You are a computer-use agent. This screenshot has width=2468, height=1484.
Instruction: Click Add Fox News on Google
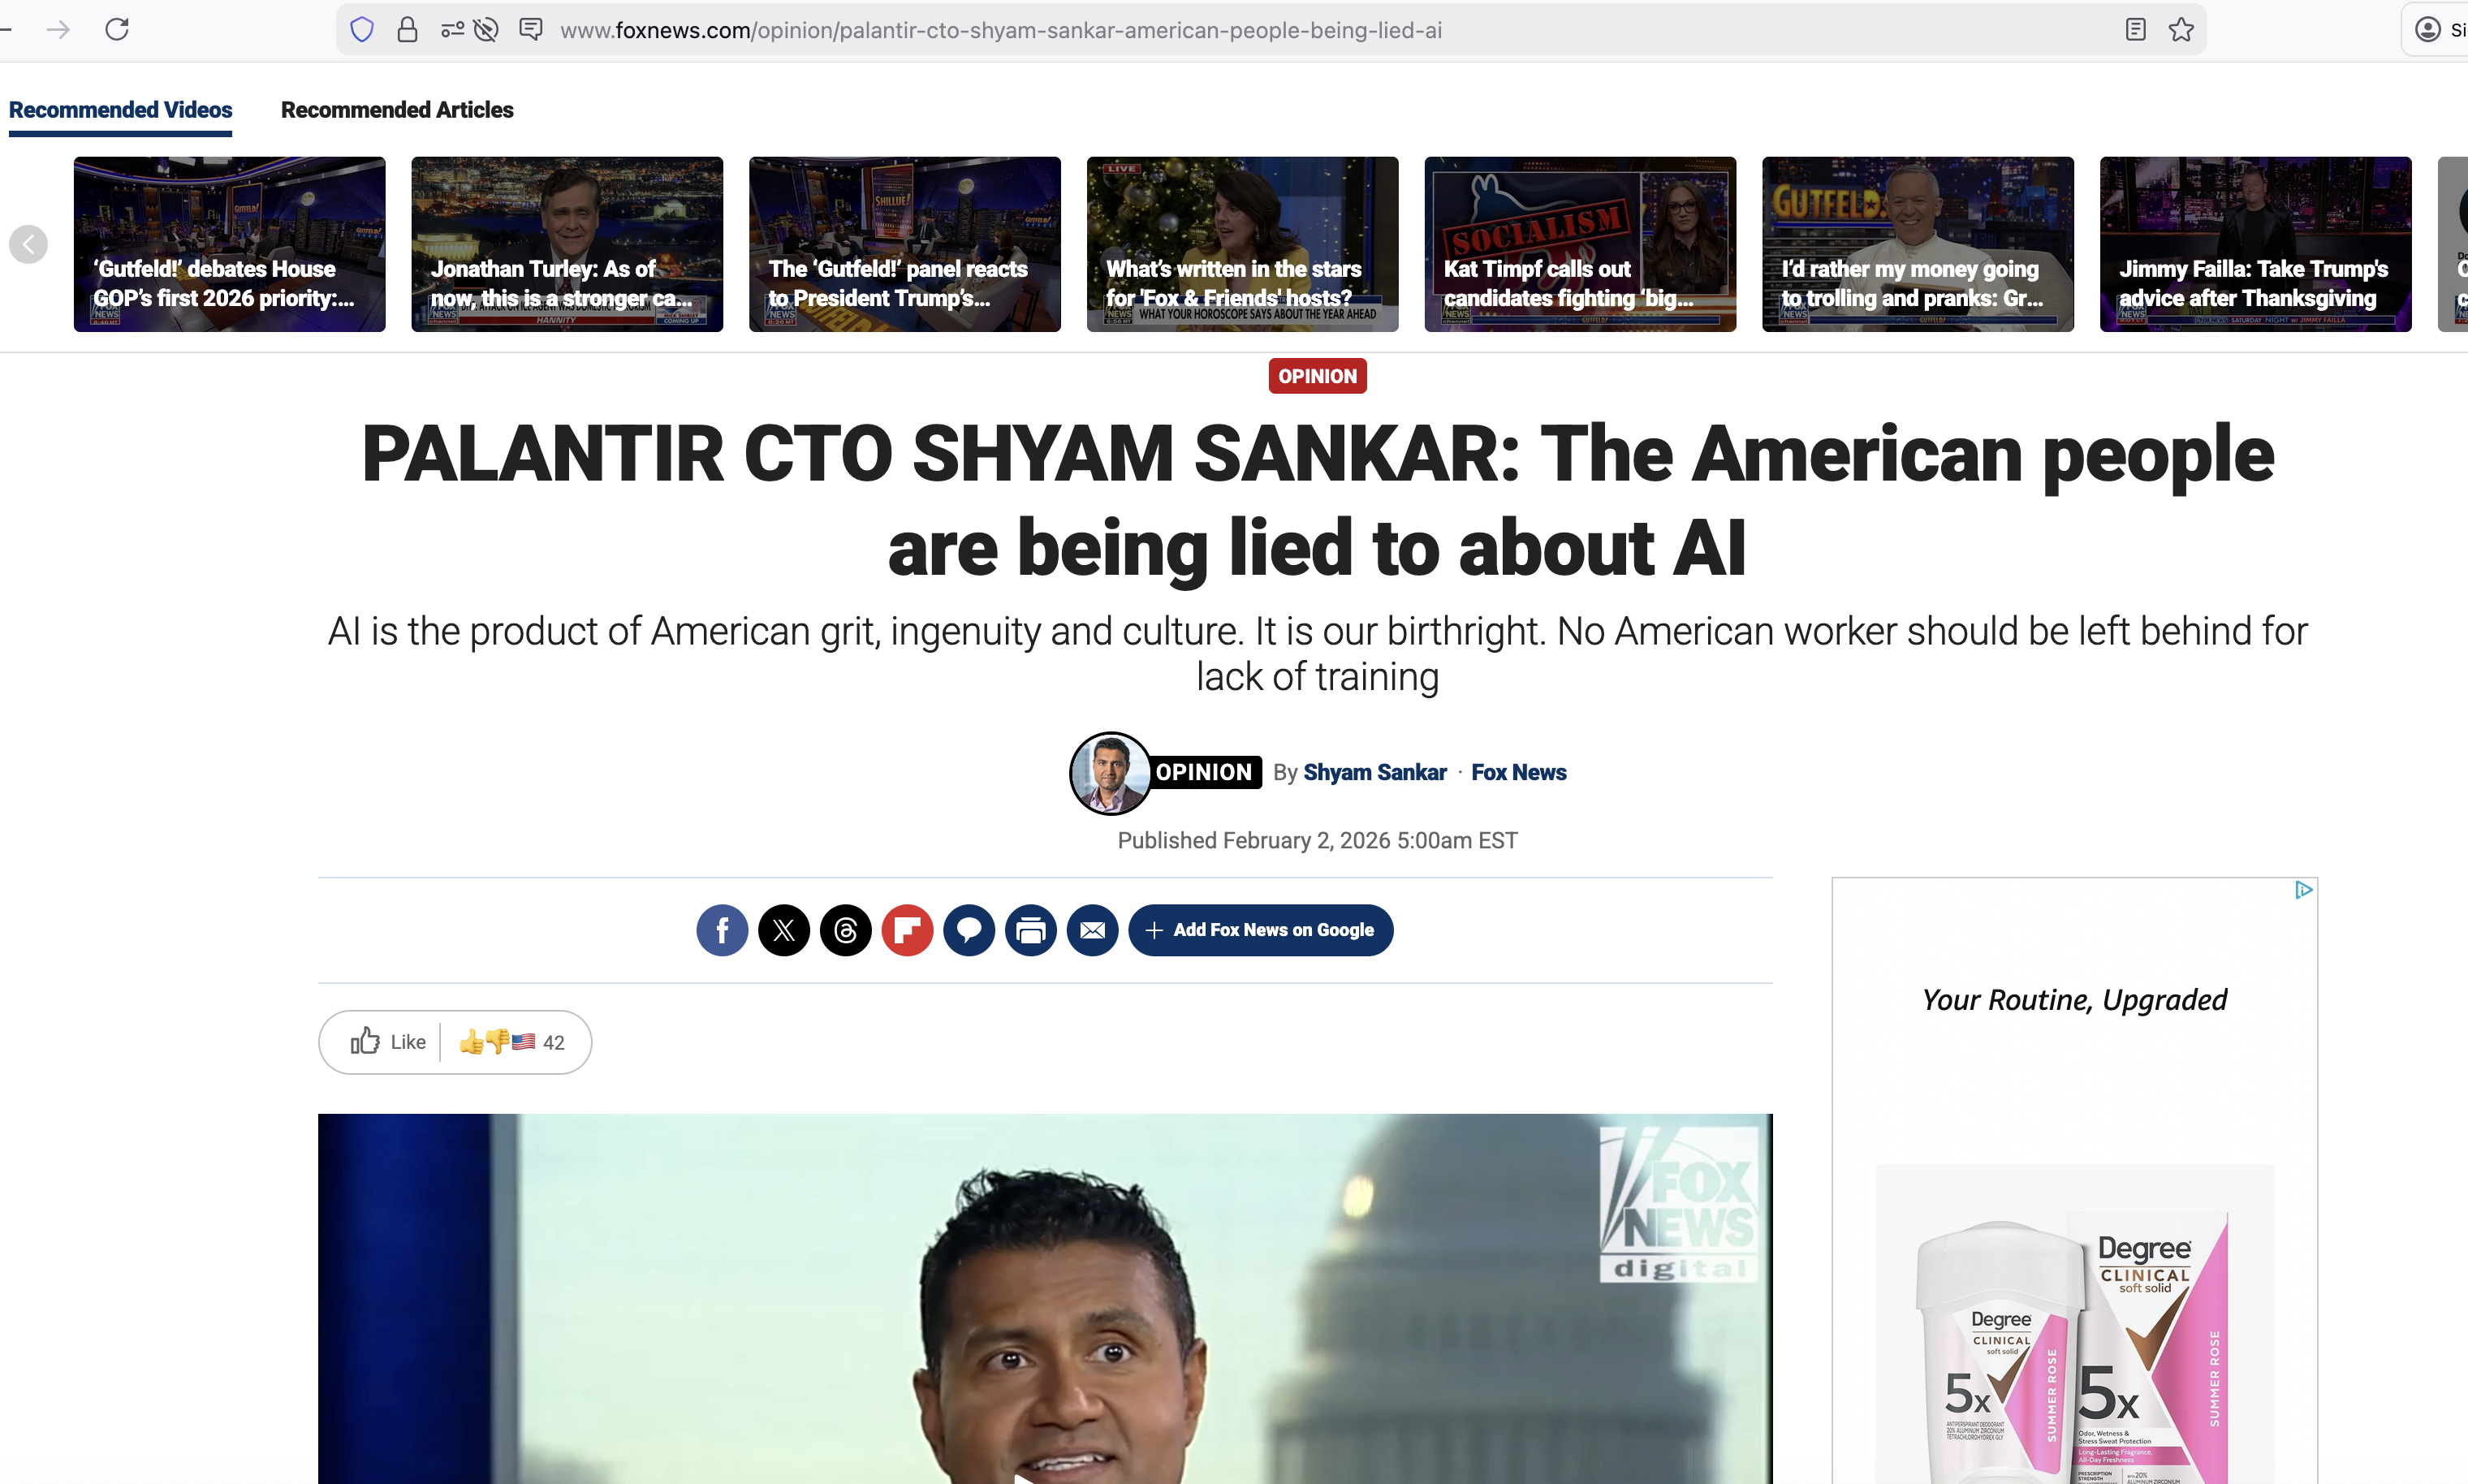[x=1260, y=930]
